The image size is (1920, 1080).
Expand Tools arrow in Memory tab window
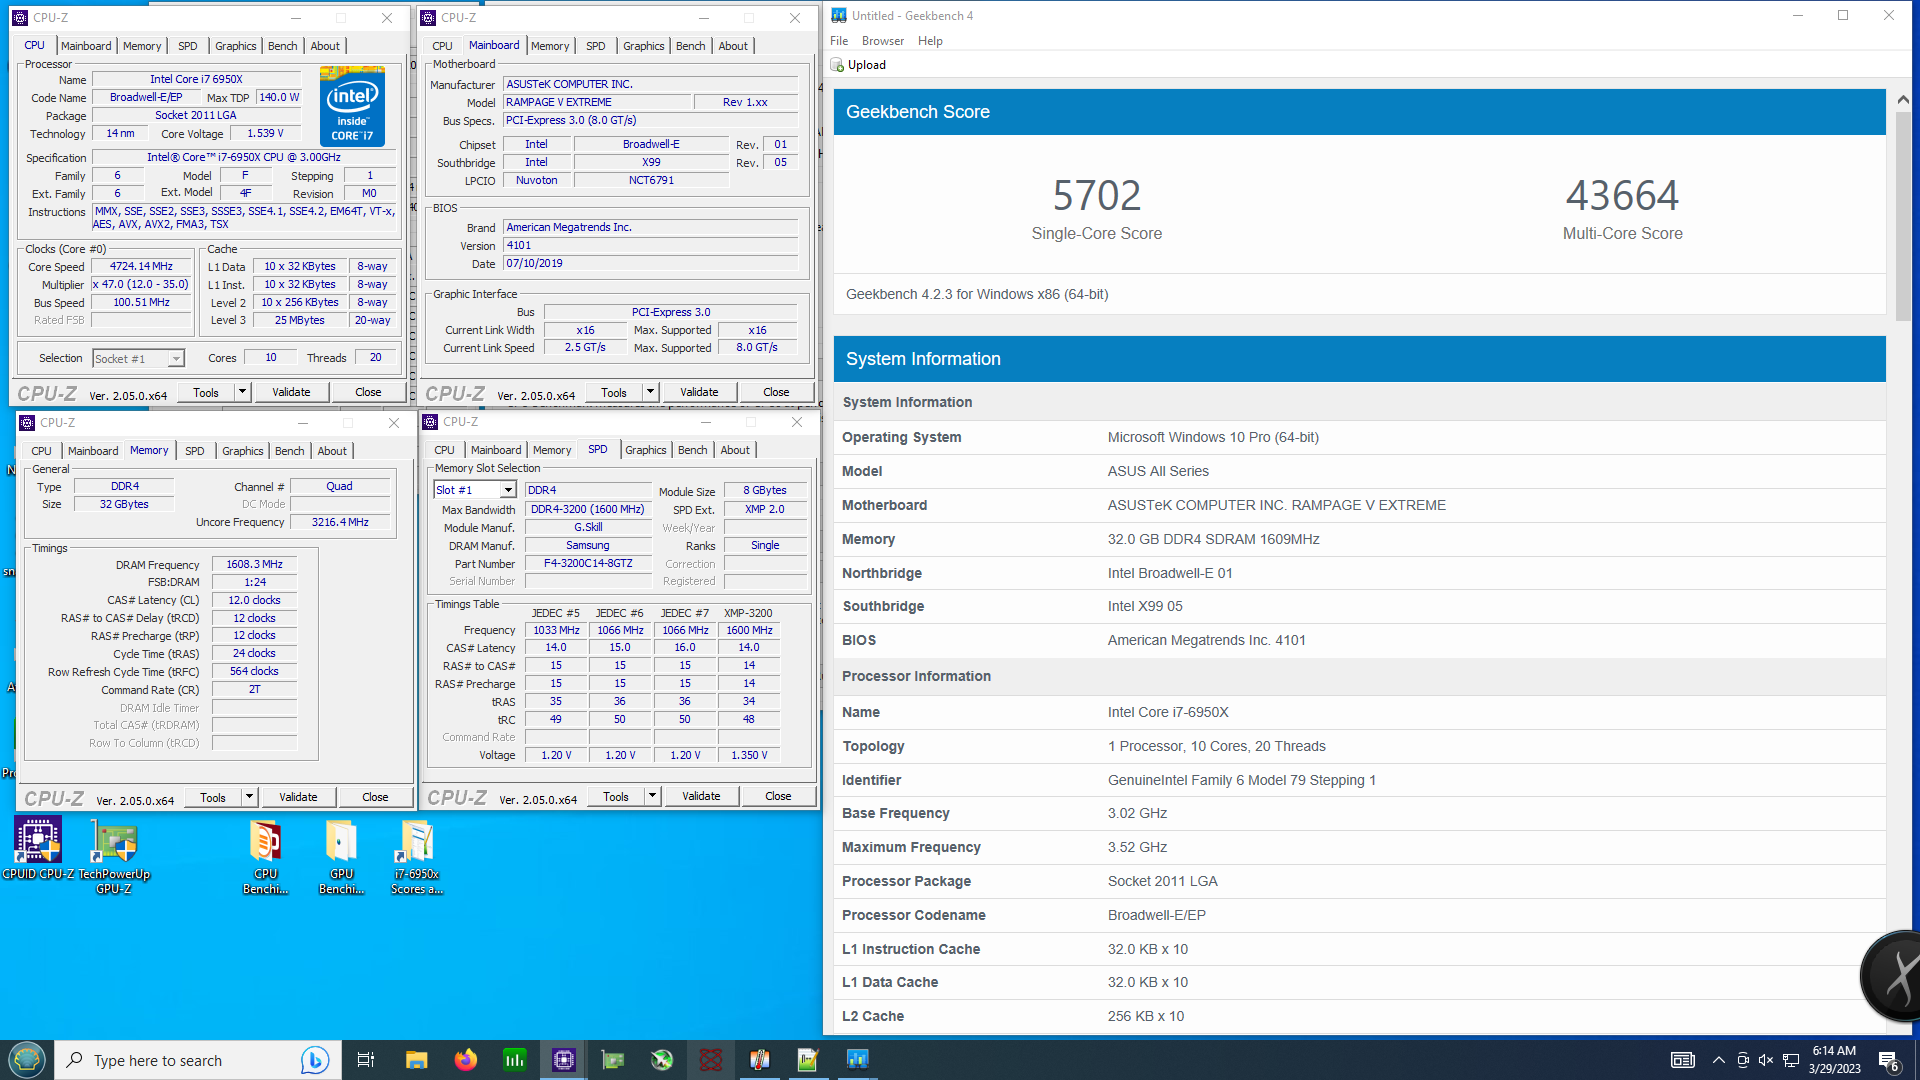pos(249,797)
